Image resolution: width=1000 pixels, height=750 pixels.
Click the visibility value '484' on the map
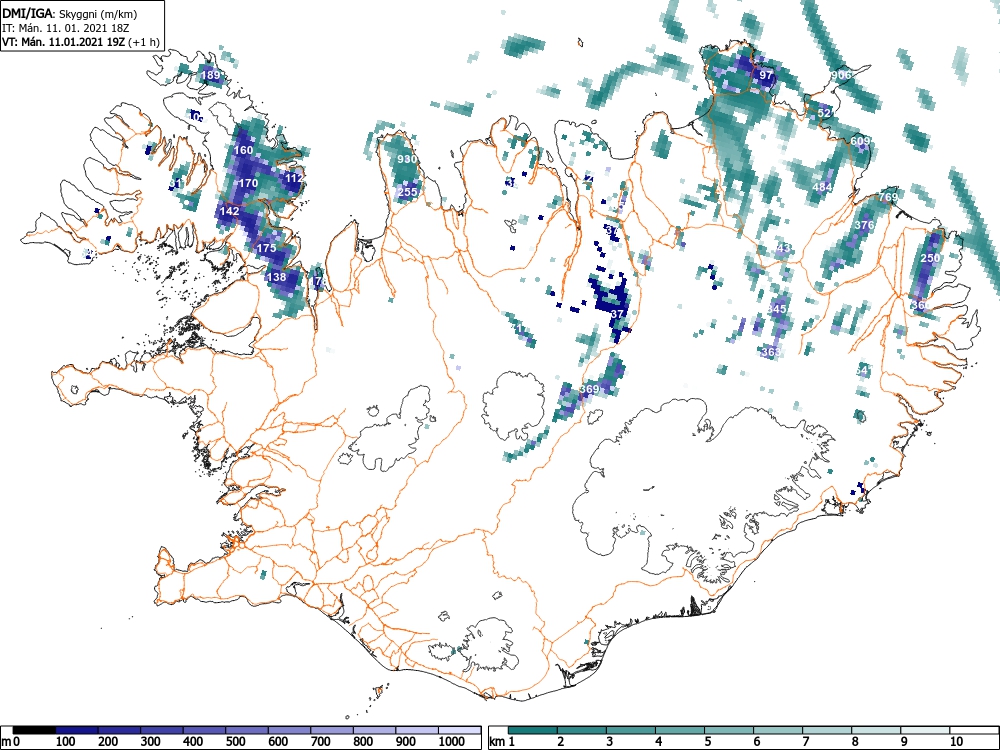tap(823, 188)
